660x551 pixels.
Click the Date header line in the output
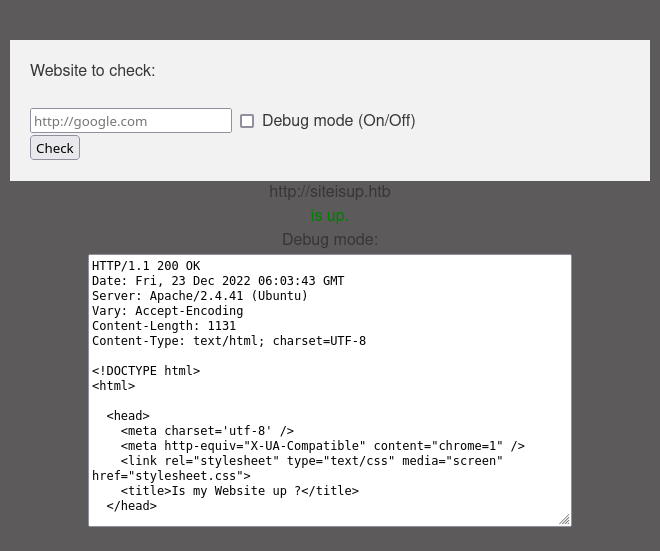click(218, 281)
